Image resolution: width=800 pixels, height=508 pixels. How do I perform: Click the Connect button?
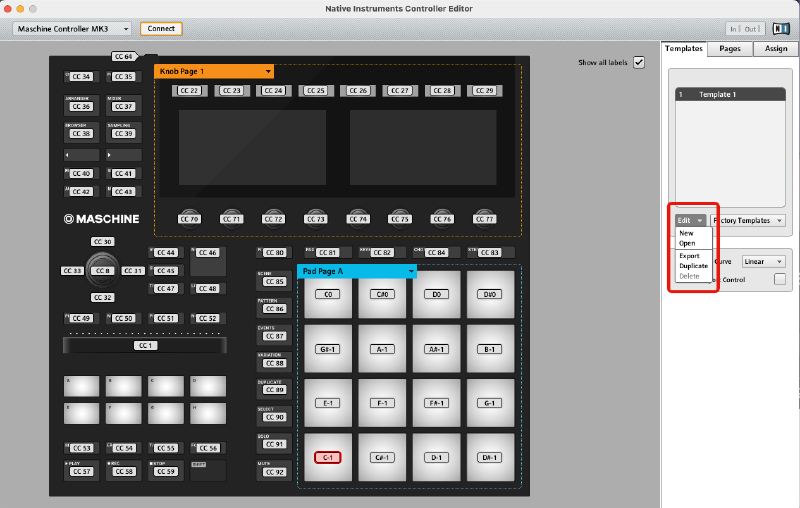tap(161, 29)
